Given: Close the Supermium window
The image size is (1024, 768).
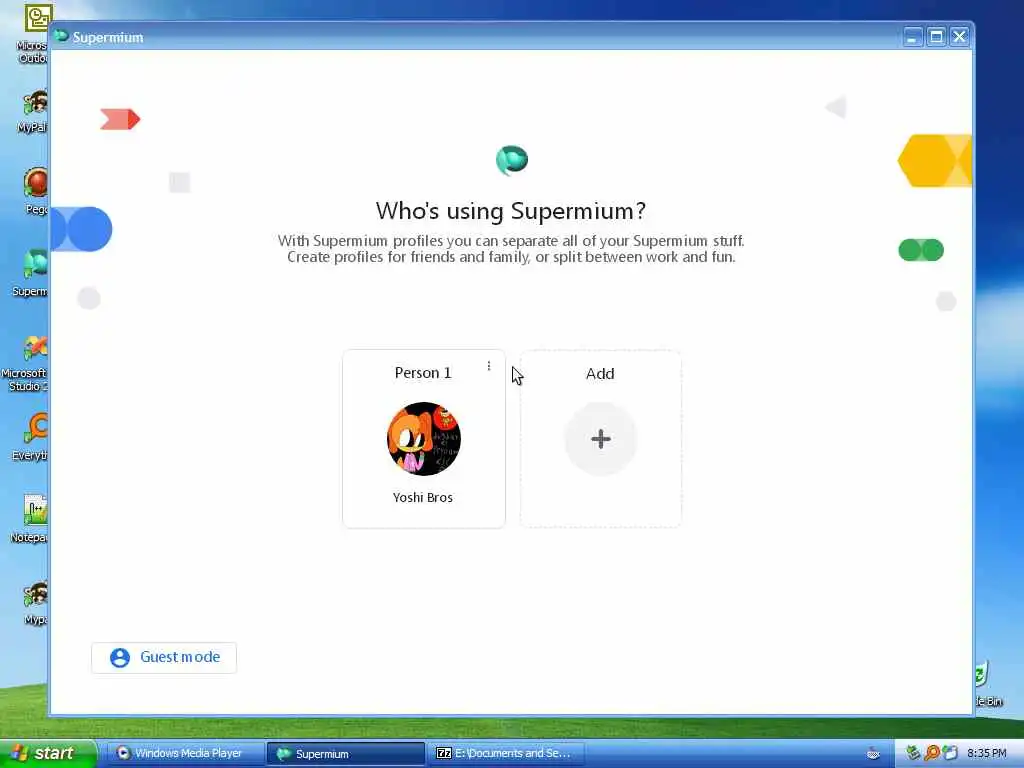Looking at the screenshot, I should click(959, 37).
